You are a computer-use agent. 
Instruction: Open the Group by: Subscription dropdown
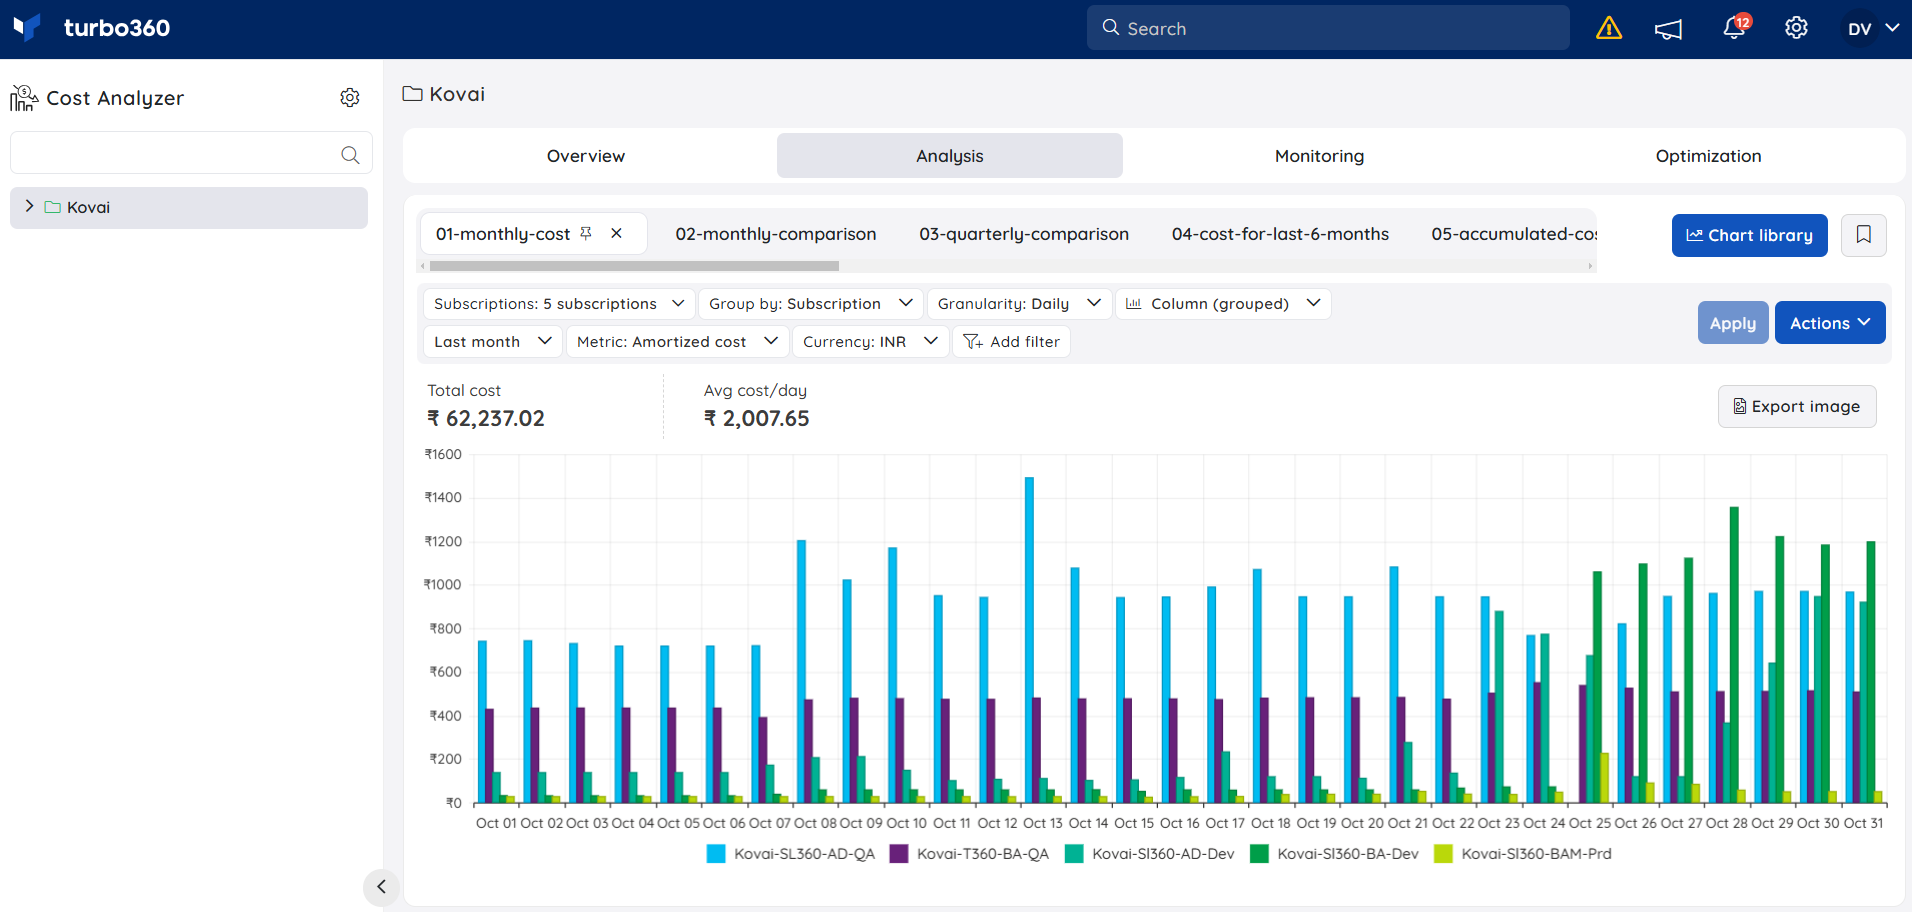click(x=809, y=304)
